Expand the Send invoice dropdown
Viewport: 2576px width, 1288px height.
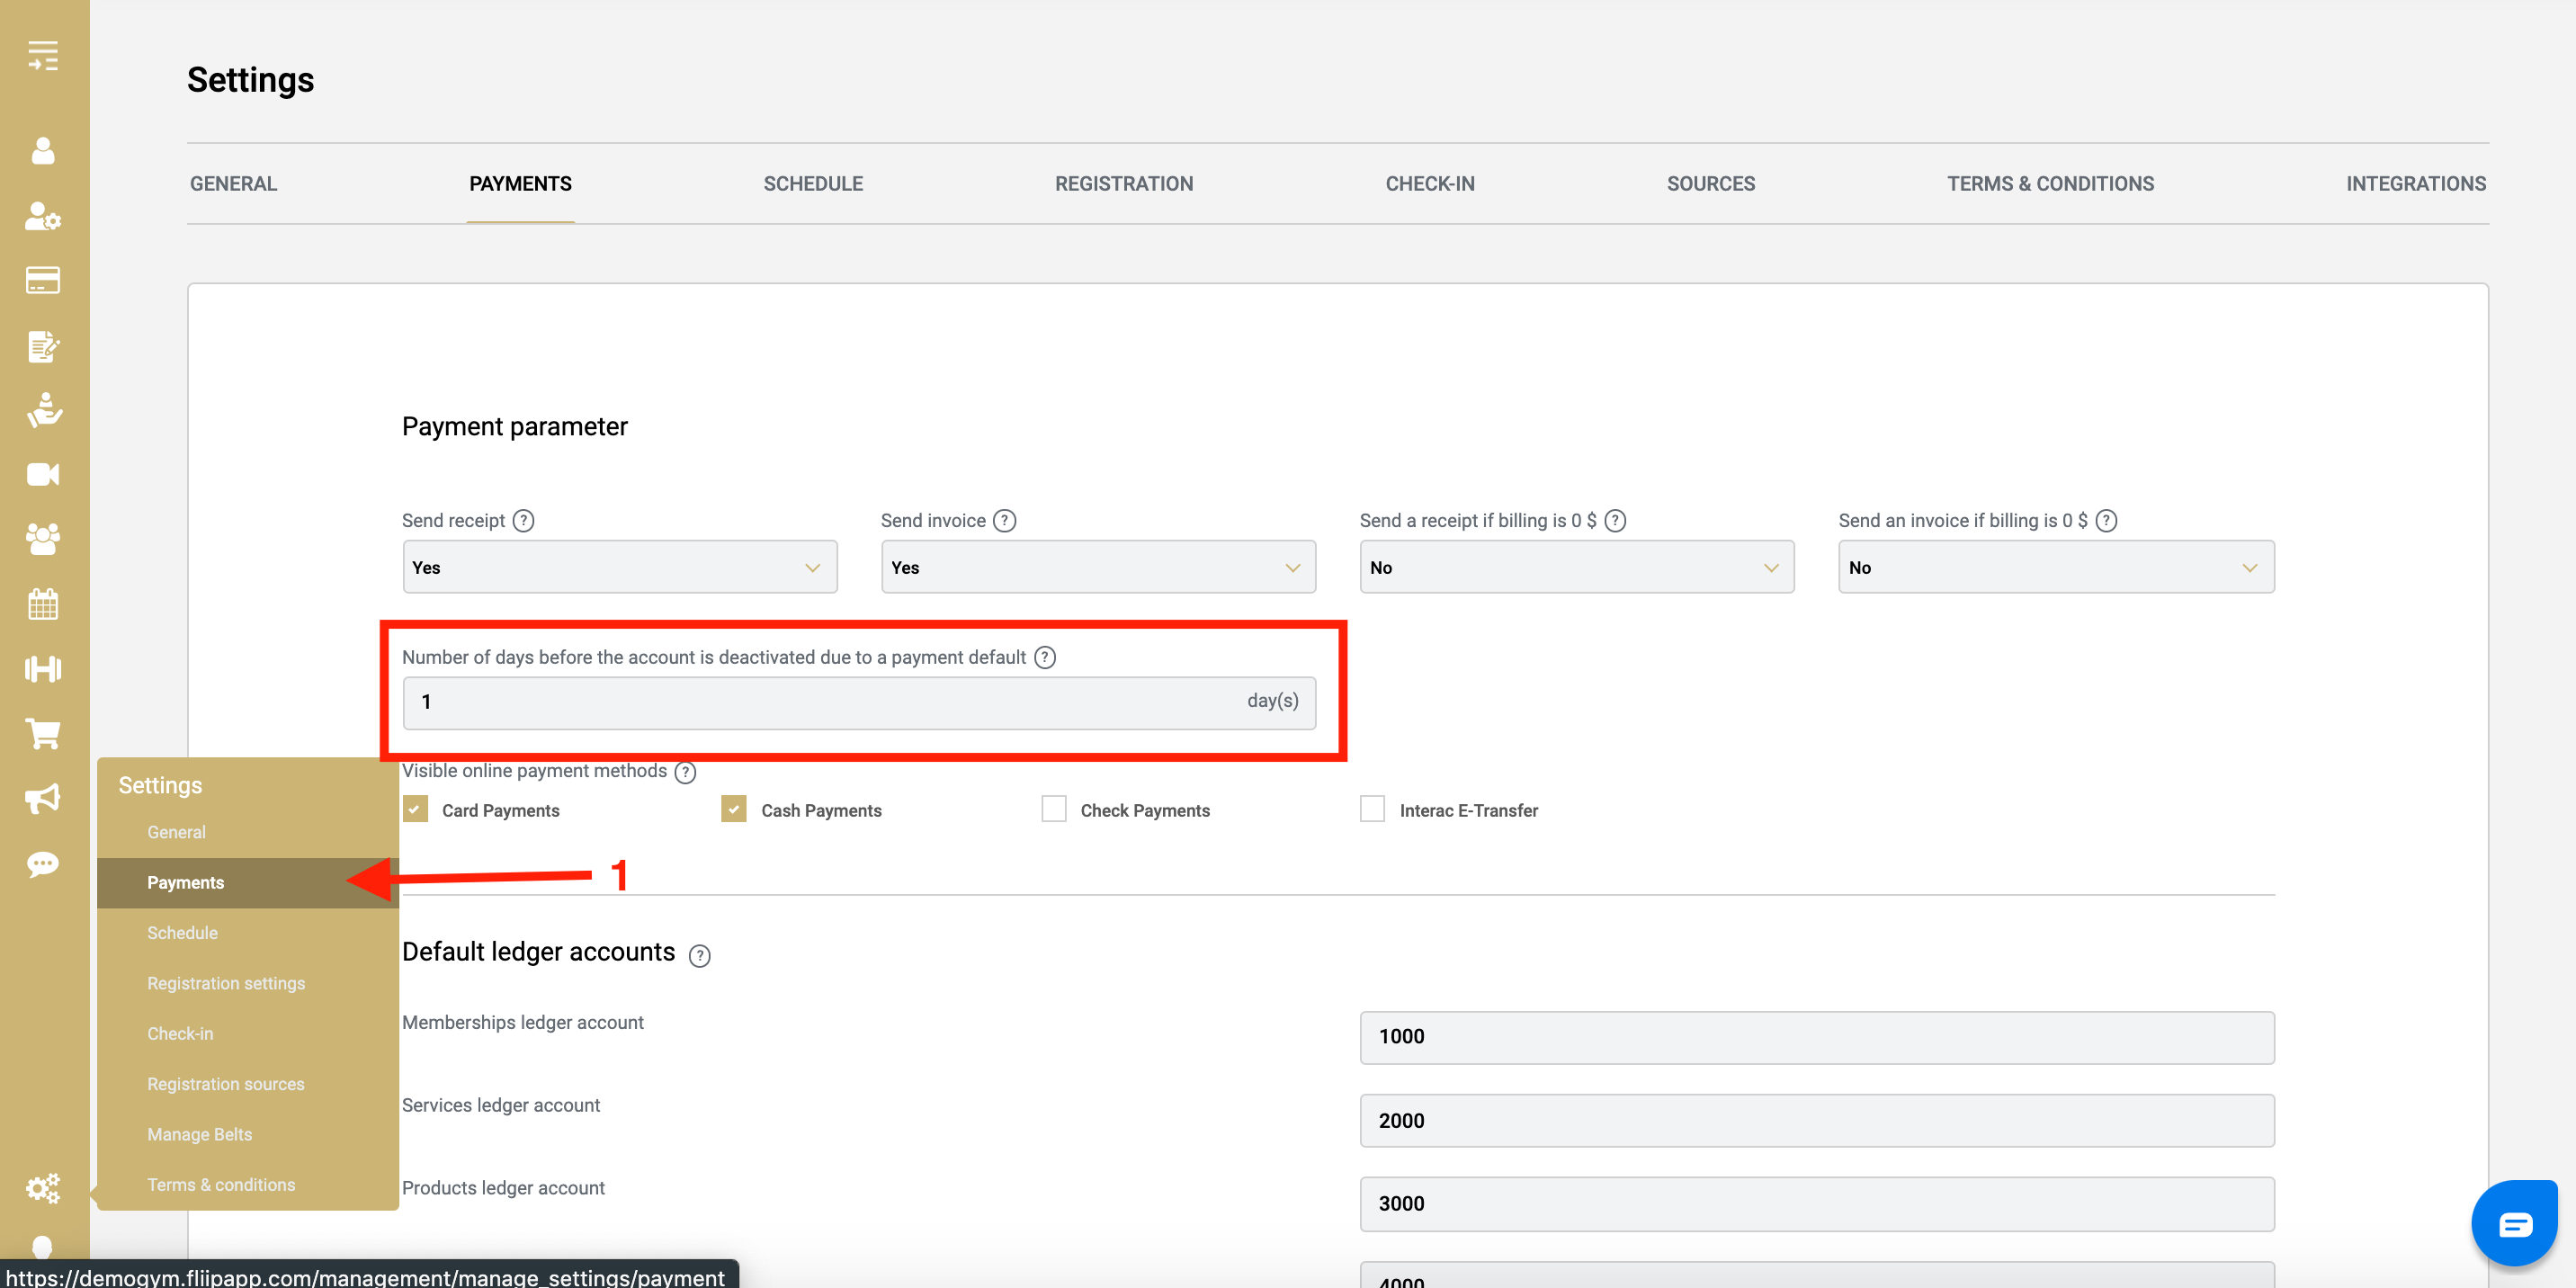1097,567
